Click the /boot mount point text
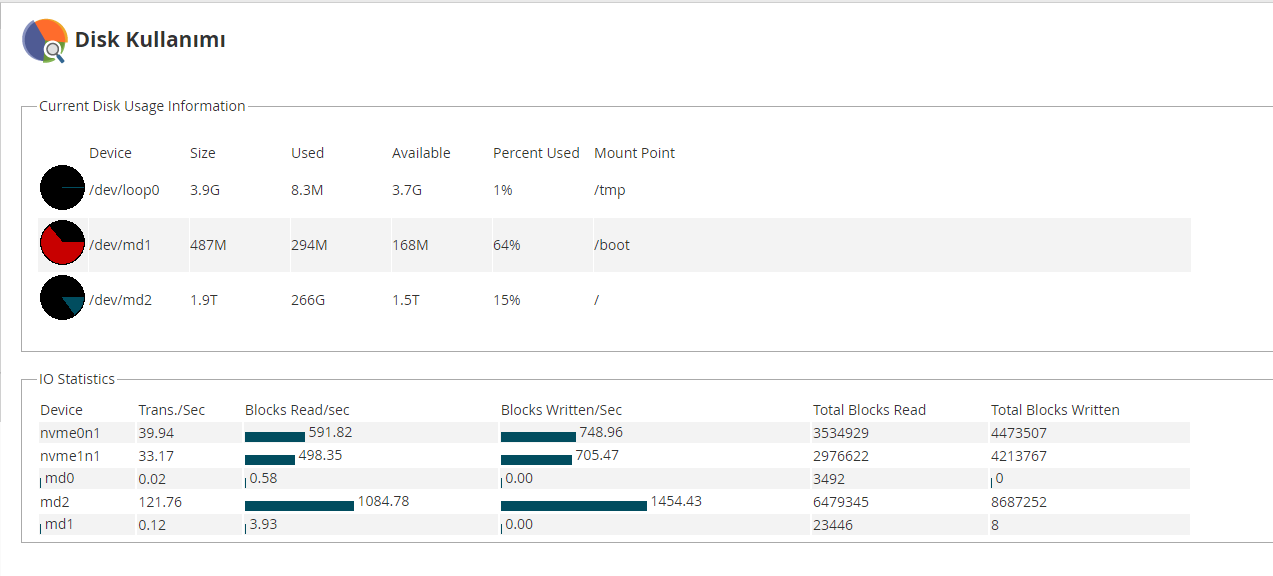This screenshot has height=576, width=1273. [612, 245]
